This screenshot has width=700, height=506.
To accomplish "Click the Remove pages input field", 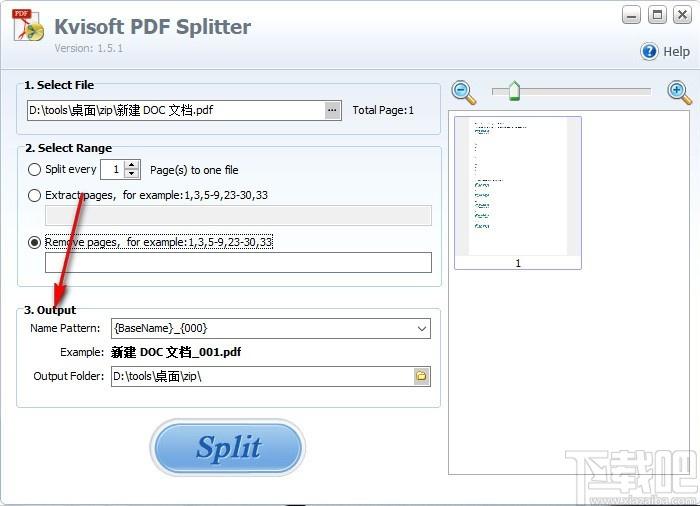I will pyautogui.click(x=238, y=263).
